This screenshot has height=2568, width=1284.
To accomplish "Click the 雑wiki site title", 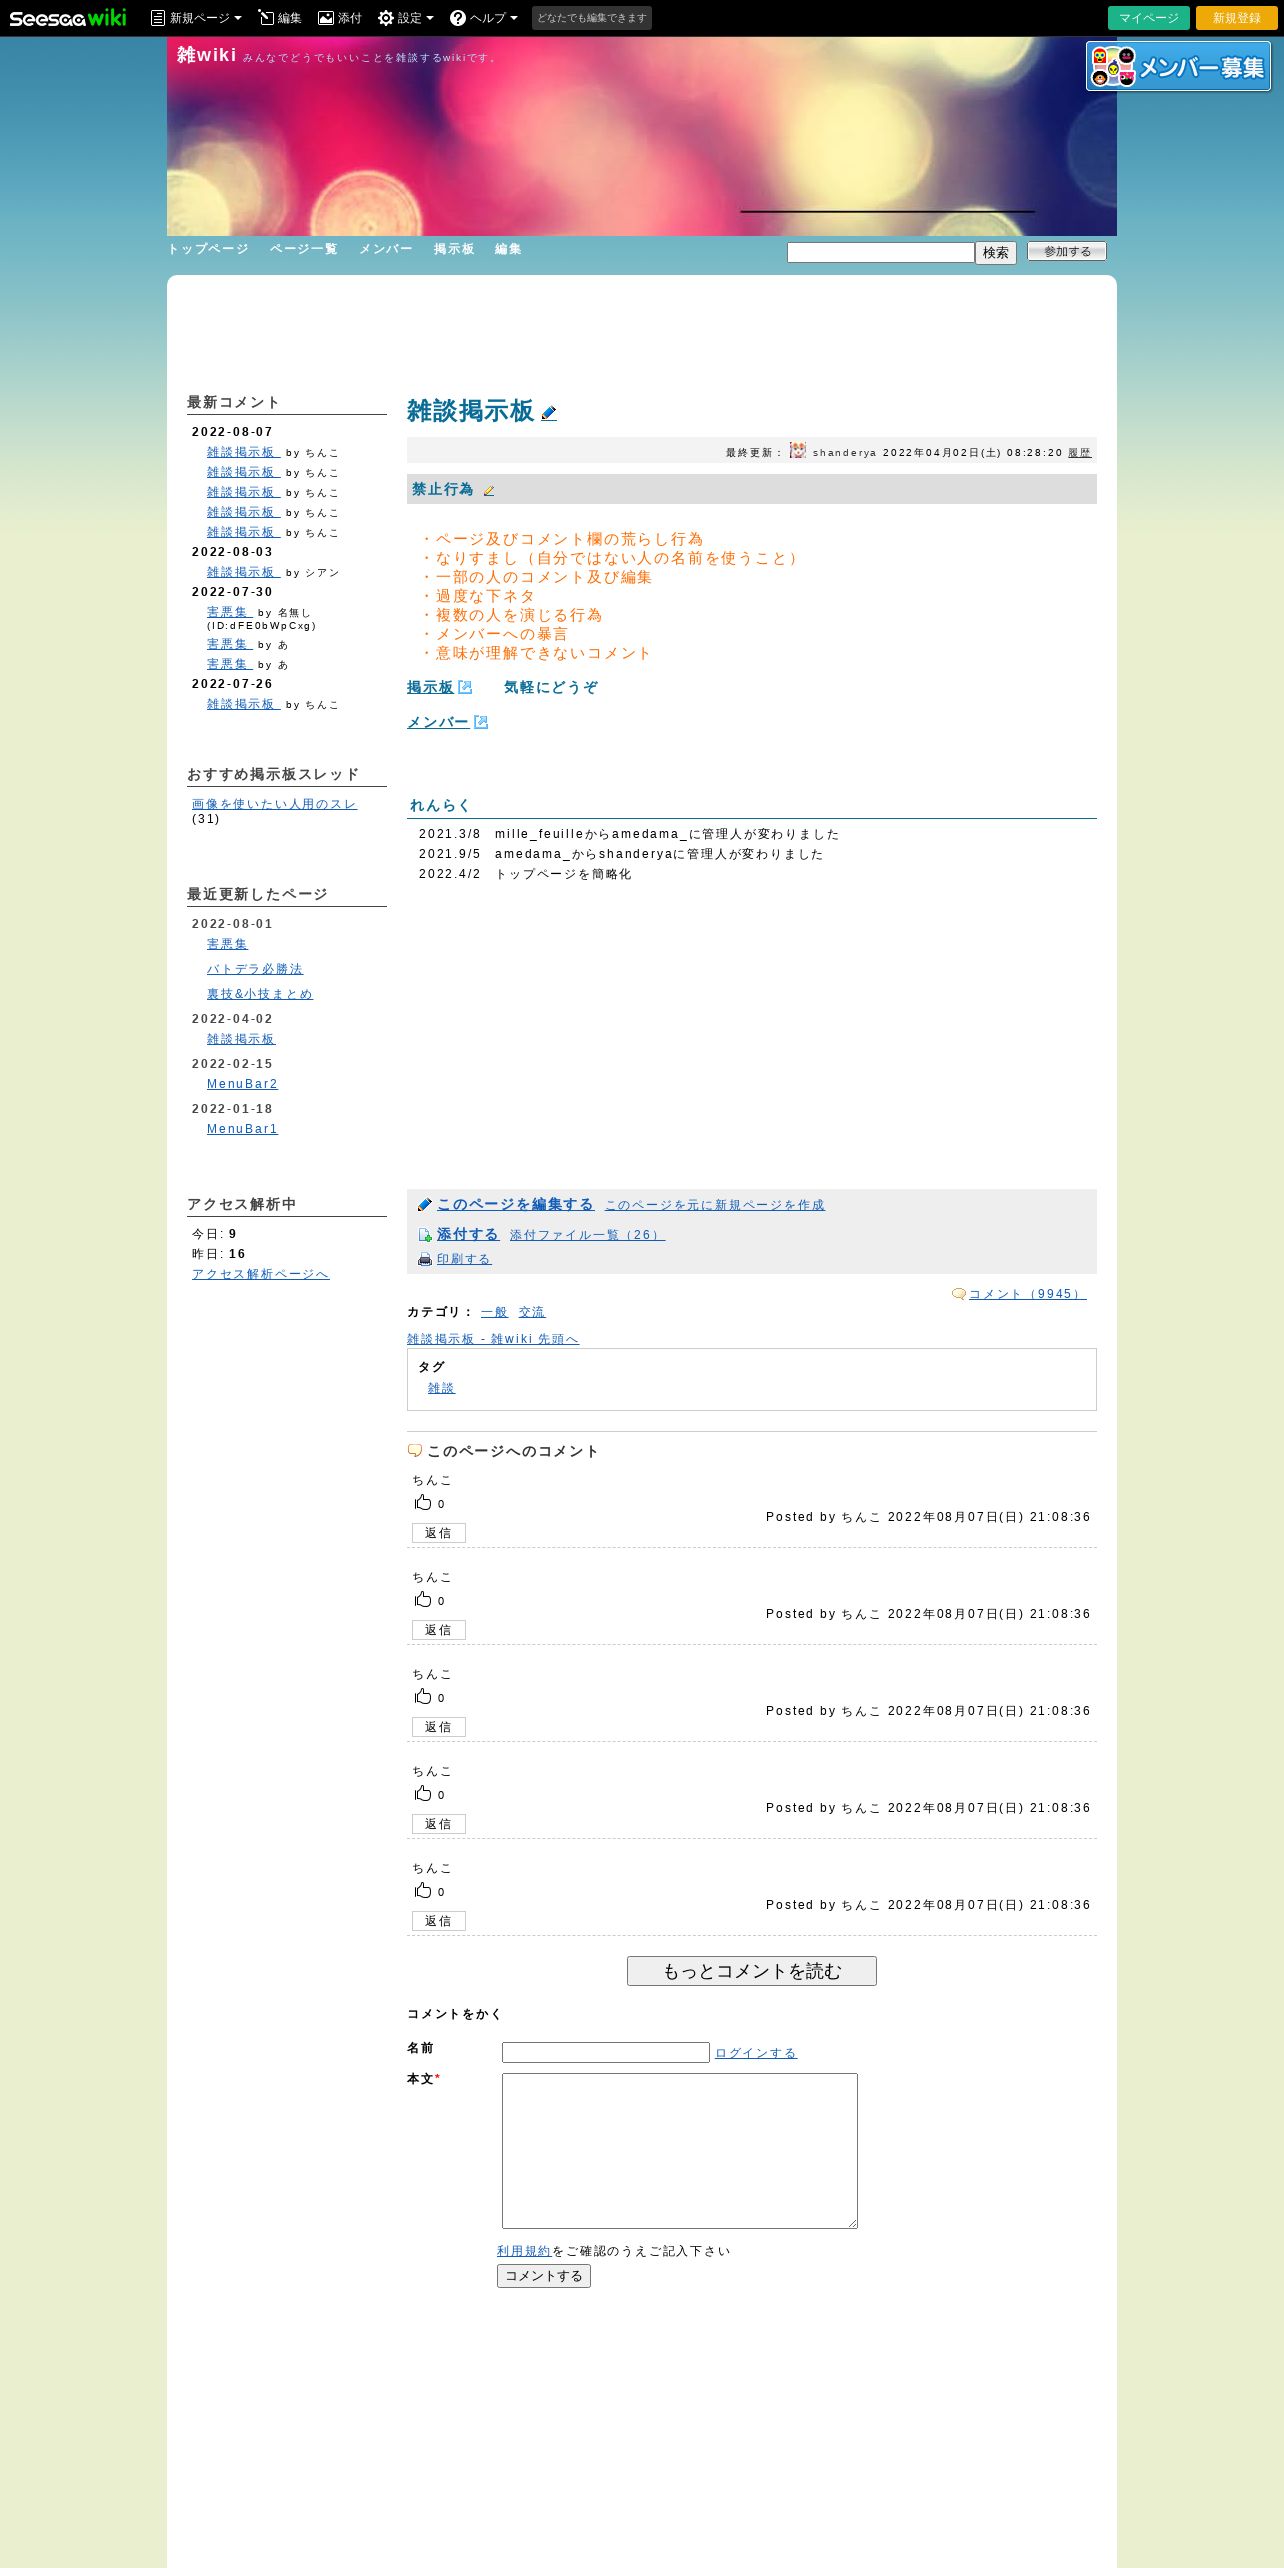I will click(207, 55).
